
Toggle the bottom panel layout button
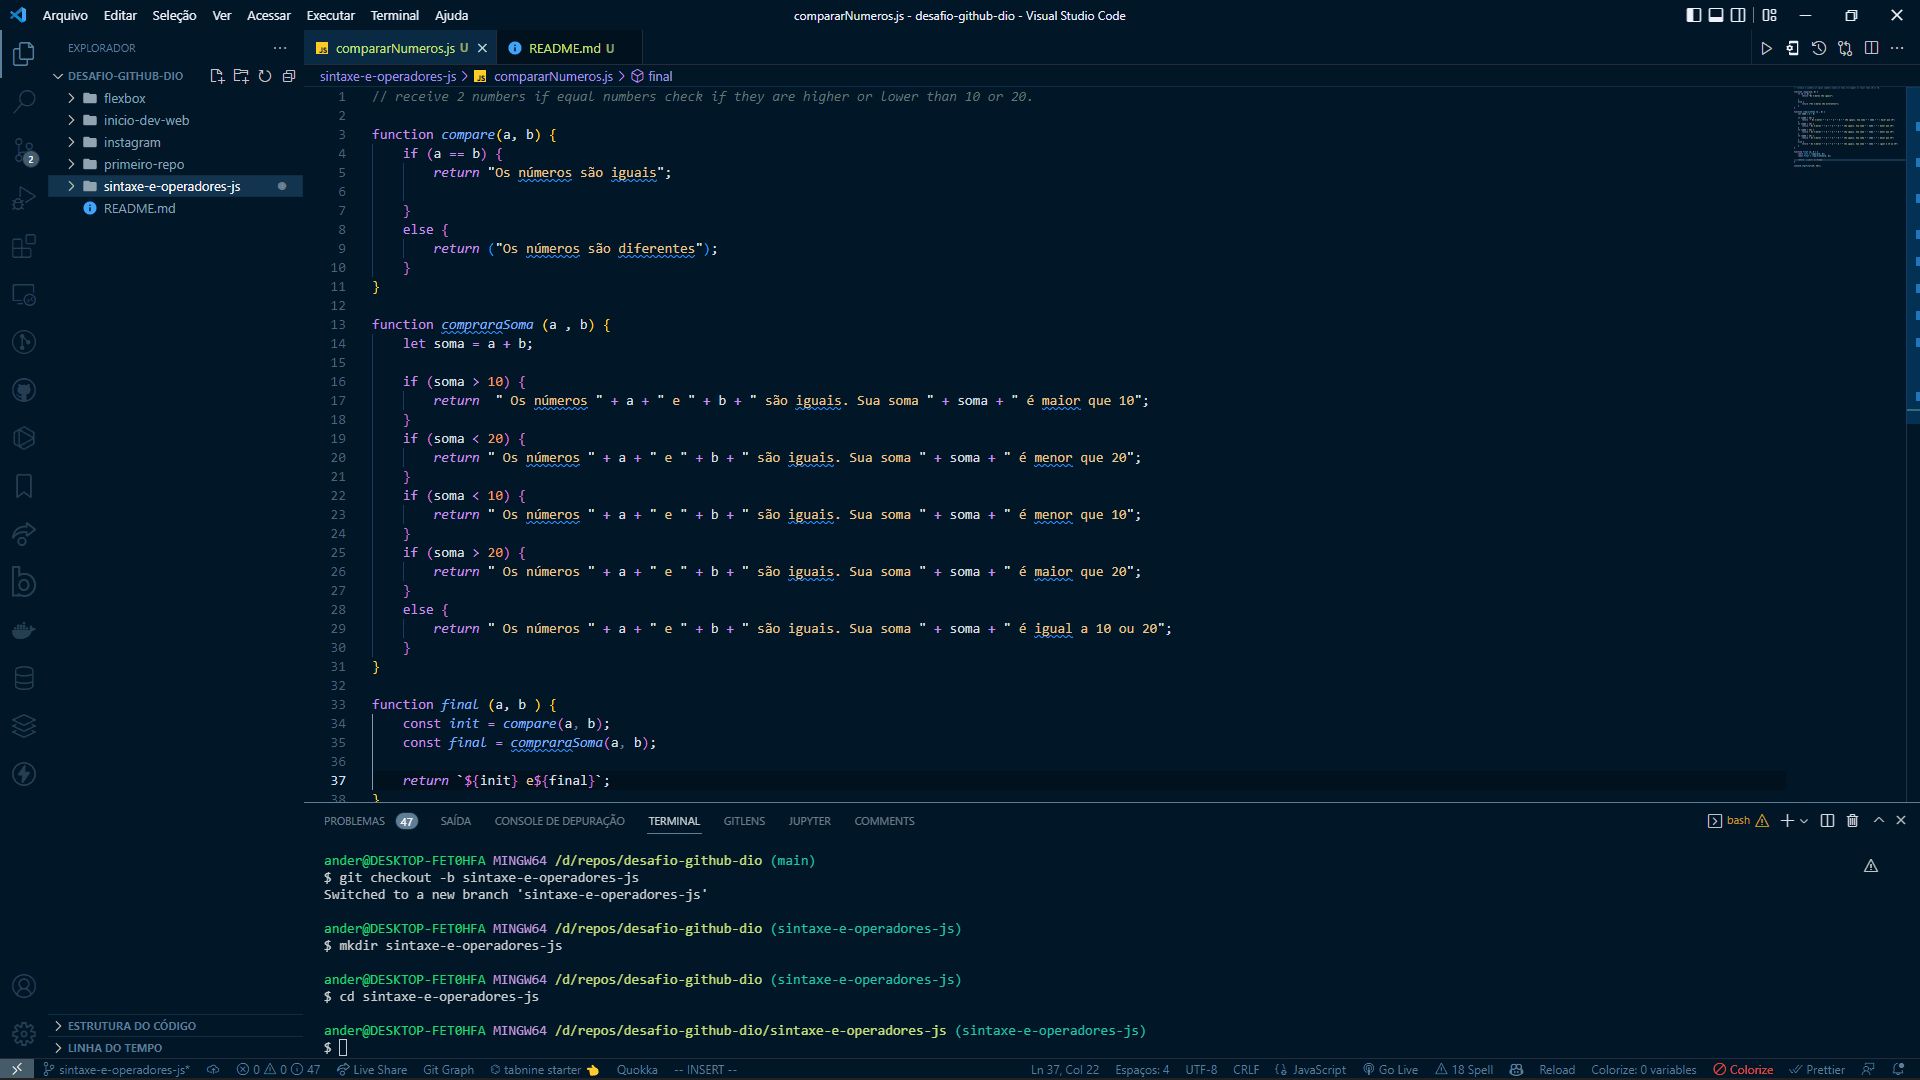click(1716, 15)
